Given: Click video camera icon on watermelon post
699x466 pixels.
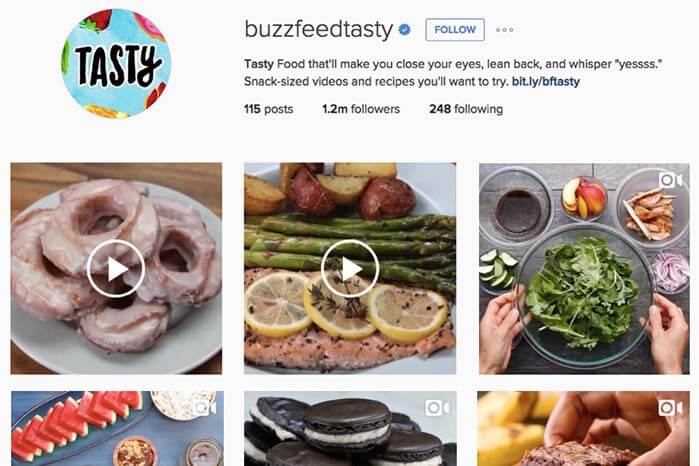Looking at the screenshot, I should pyautogui.click(x=205, y=408).
